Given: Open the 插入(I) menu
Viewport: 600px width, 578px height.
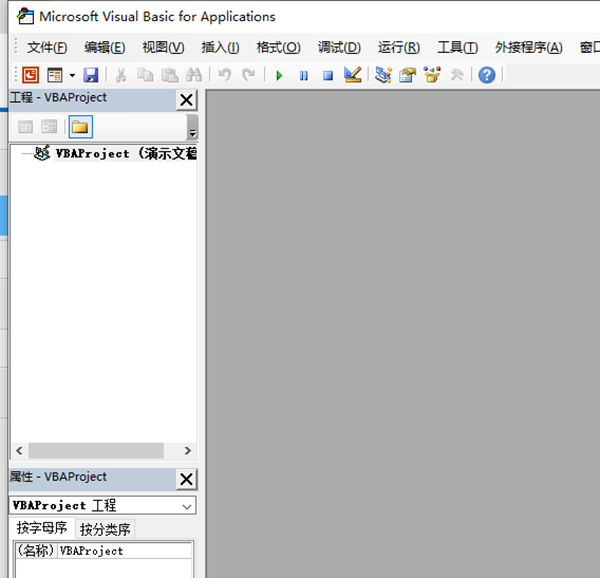Looking at the screenshot, I should (x=220, y=47).
